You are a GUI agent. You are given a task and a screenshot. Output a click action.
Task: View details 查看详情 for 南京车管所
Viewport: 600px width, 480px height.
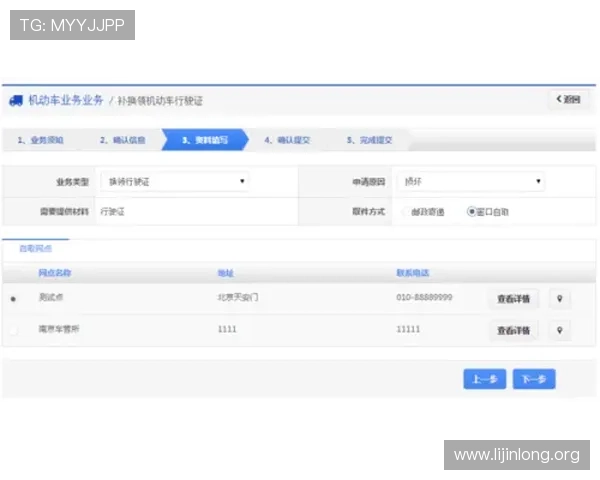click(x=514, y=330)
